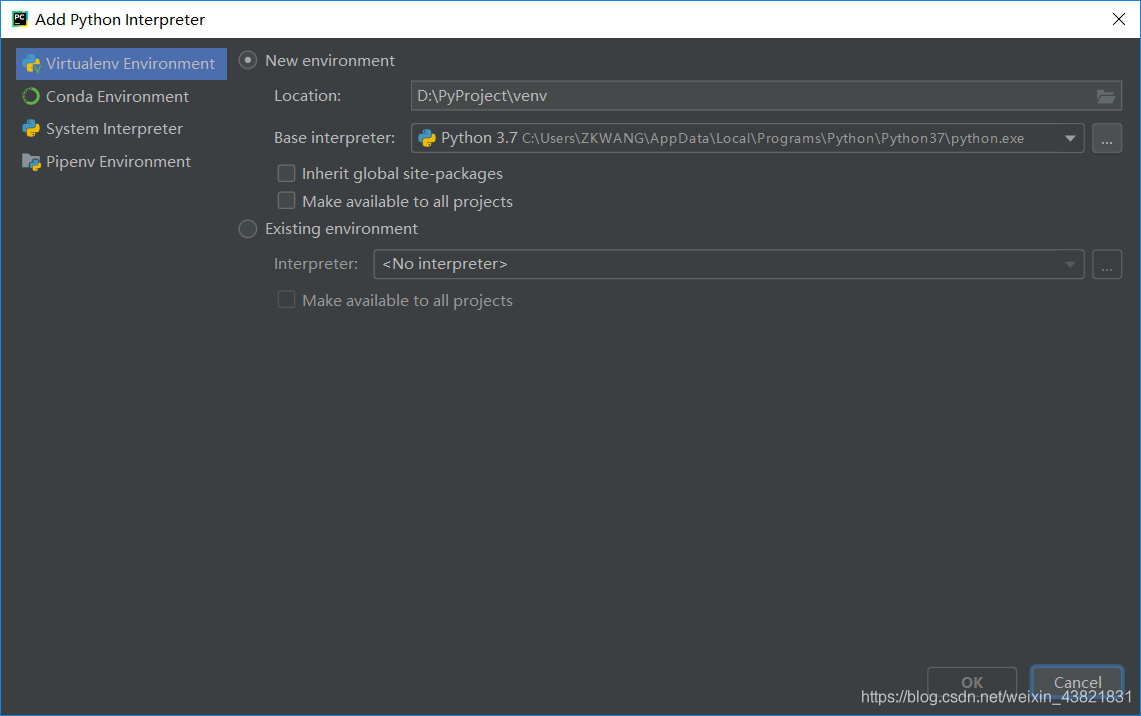This screenshot has width=1141, height=716.
Task: Check Make available to all projects under Existing environment
Action: (287, 300)
